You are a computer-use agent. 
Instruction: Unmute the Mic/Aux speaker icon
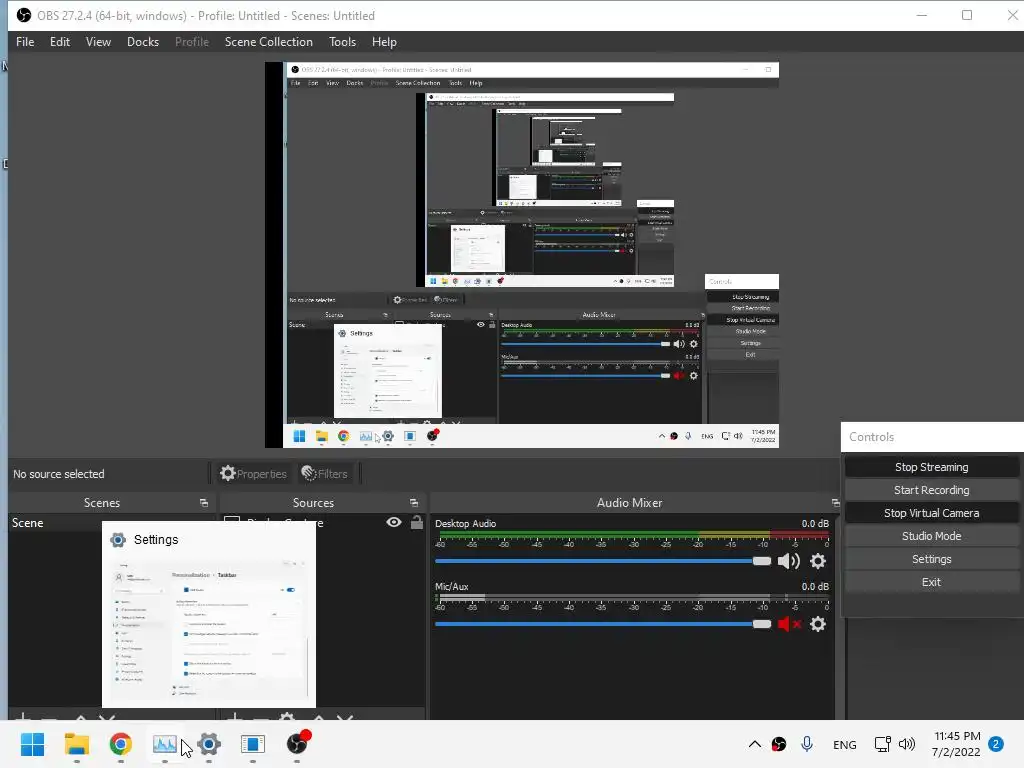coord(788,624)
